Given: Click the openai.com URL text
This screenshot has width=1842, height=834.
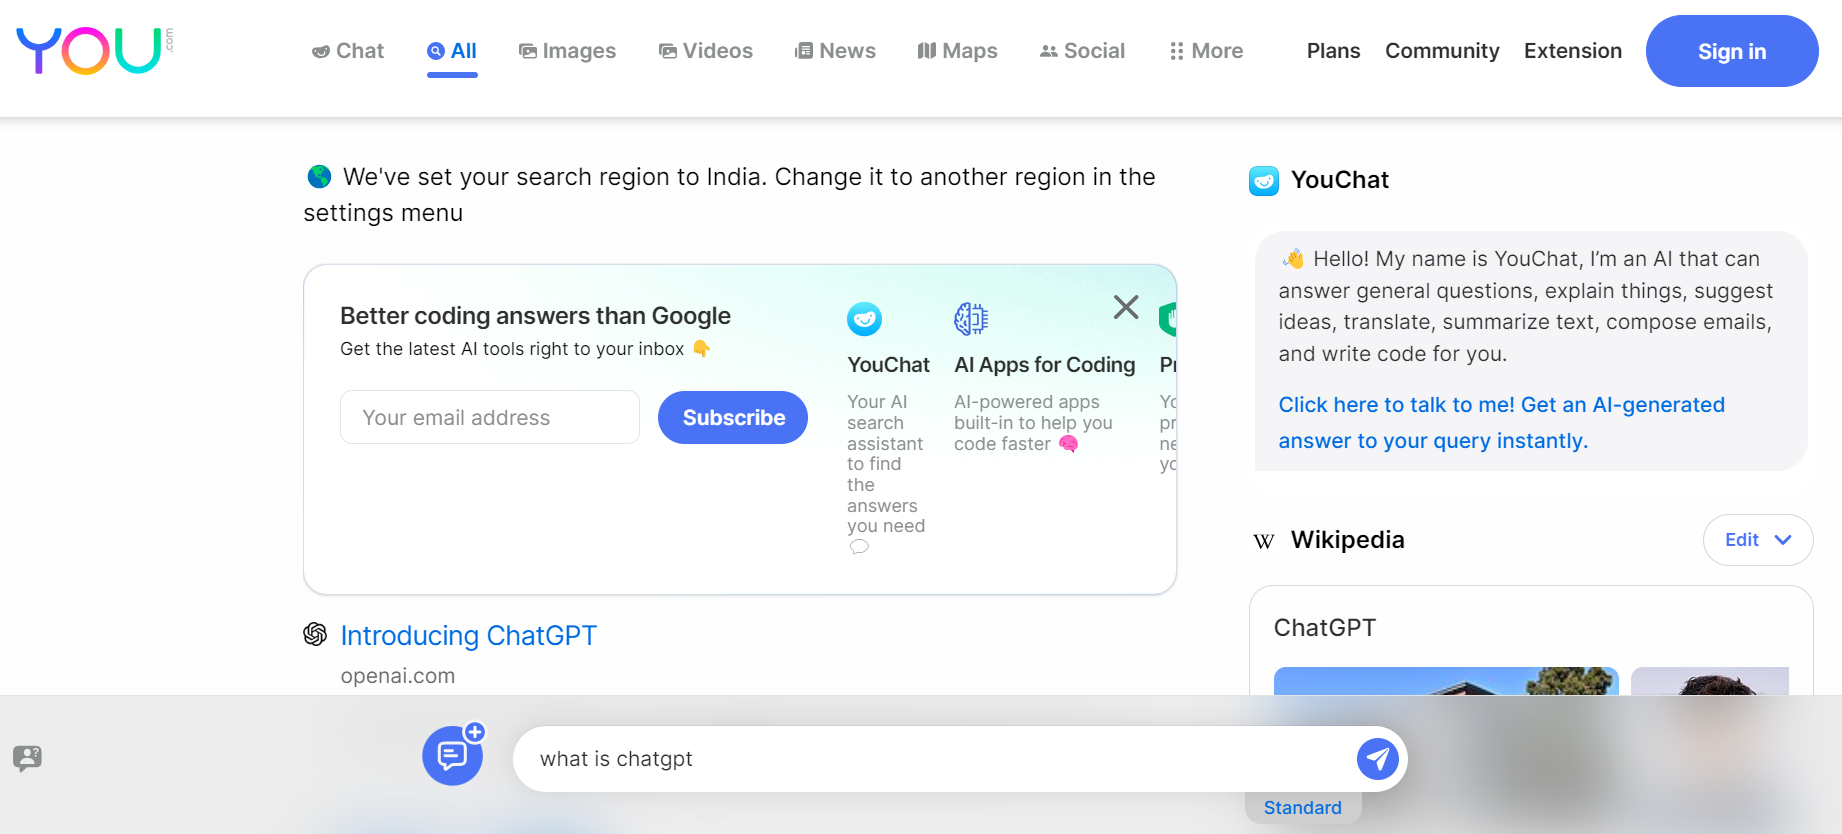Looking at the screenshot, I should coord(398,676).
